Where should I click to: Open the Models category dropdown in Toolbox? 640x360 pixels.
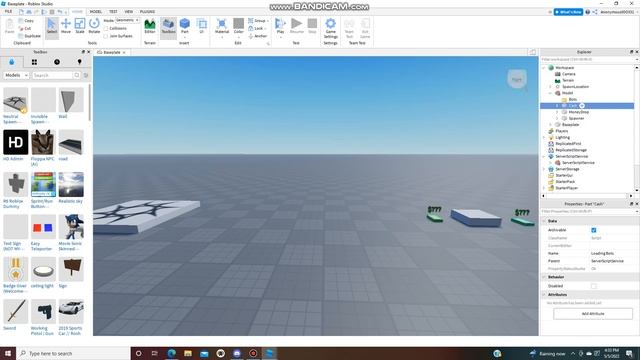(16, 75)
